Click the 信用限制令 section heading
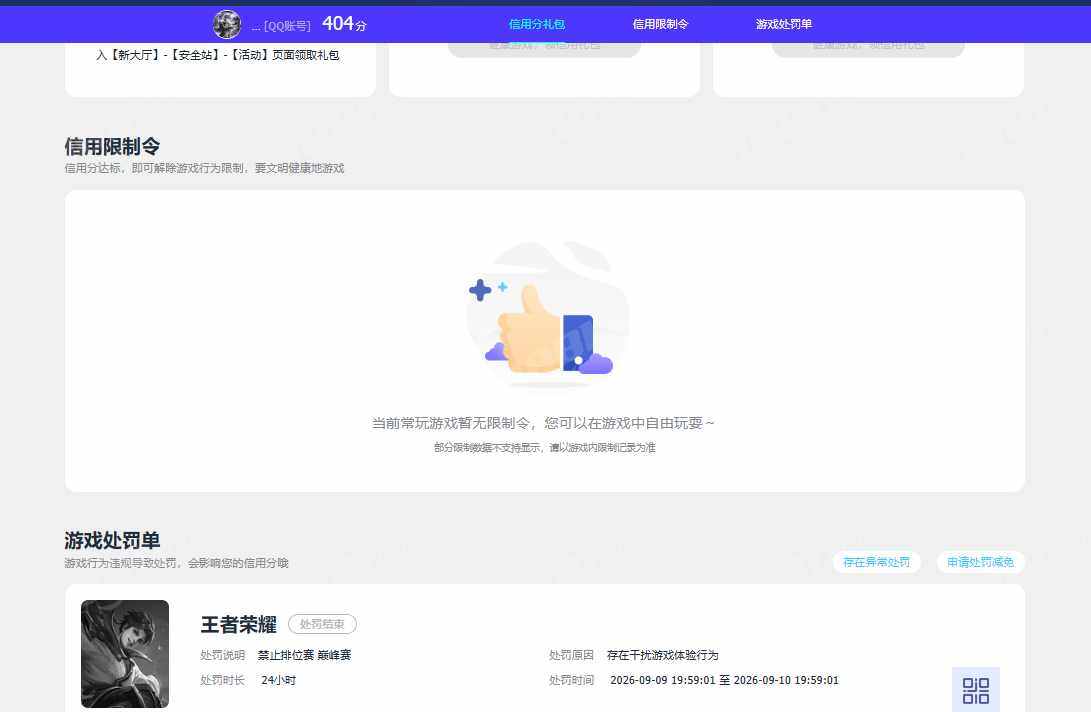 tap(112, 146)
